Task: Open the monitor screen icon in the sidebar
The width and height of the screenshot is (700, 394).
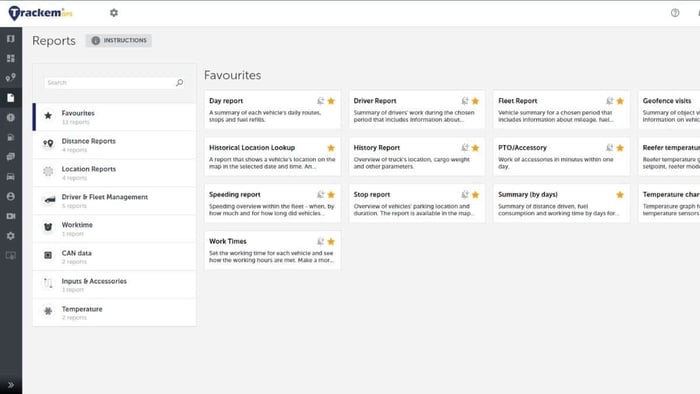Action: [11, 255]
